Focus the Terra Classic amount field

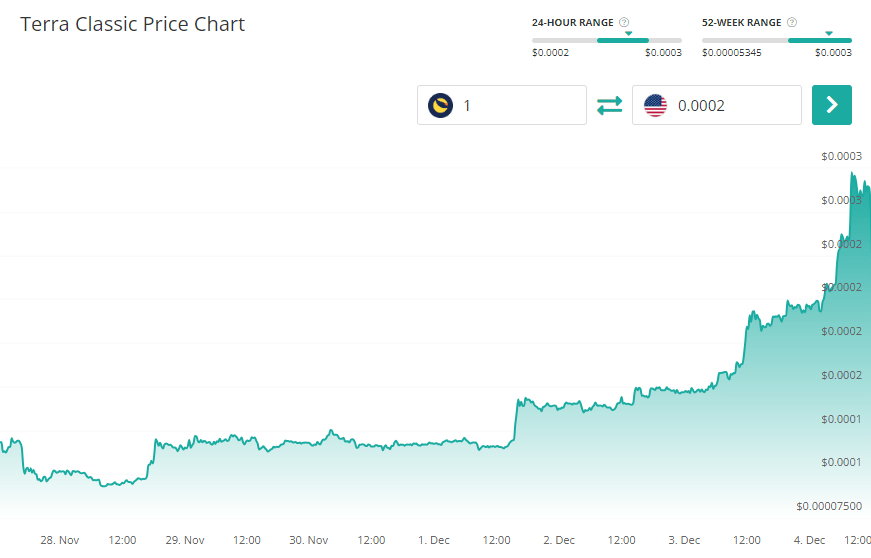[x=518, y=105]
